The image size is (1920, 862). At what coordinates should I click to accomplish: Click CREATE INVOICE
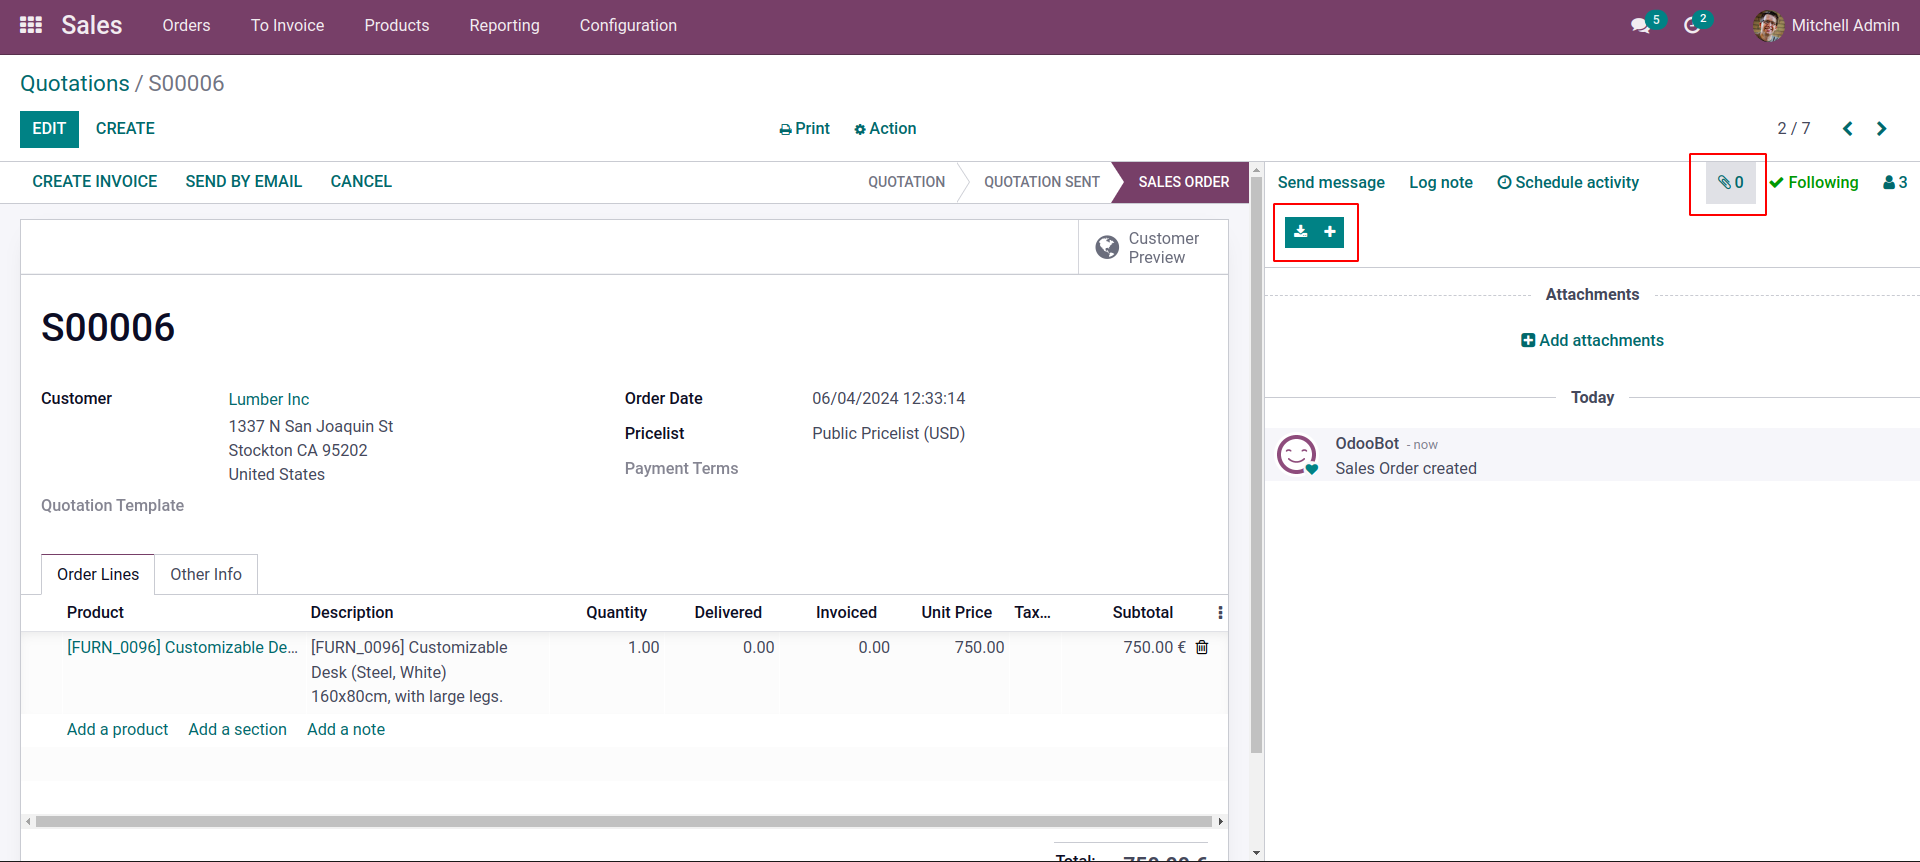[95, 182]
